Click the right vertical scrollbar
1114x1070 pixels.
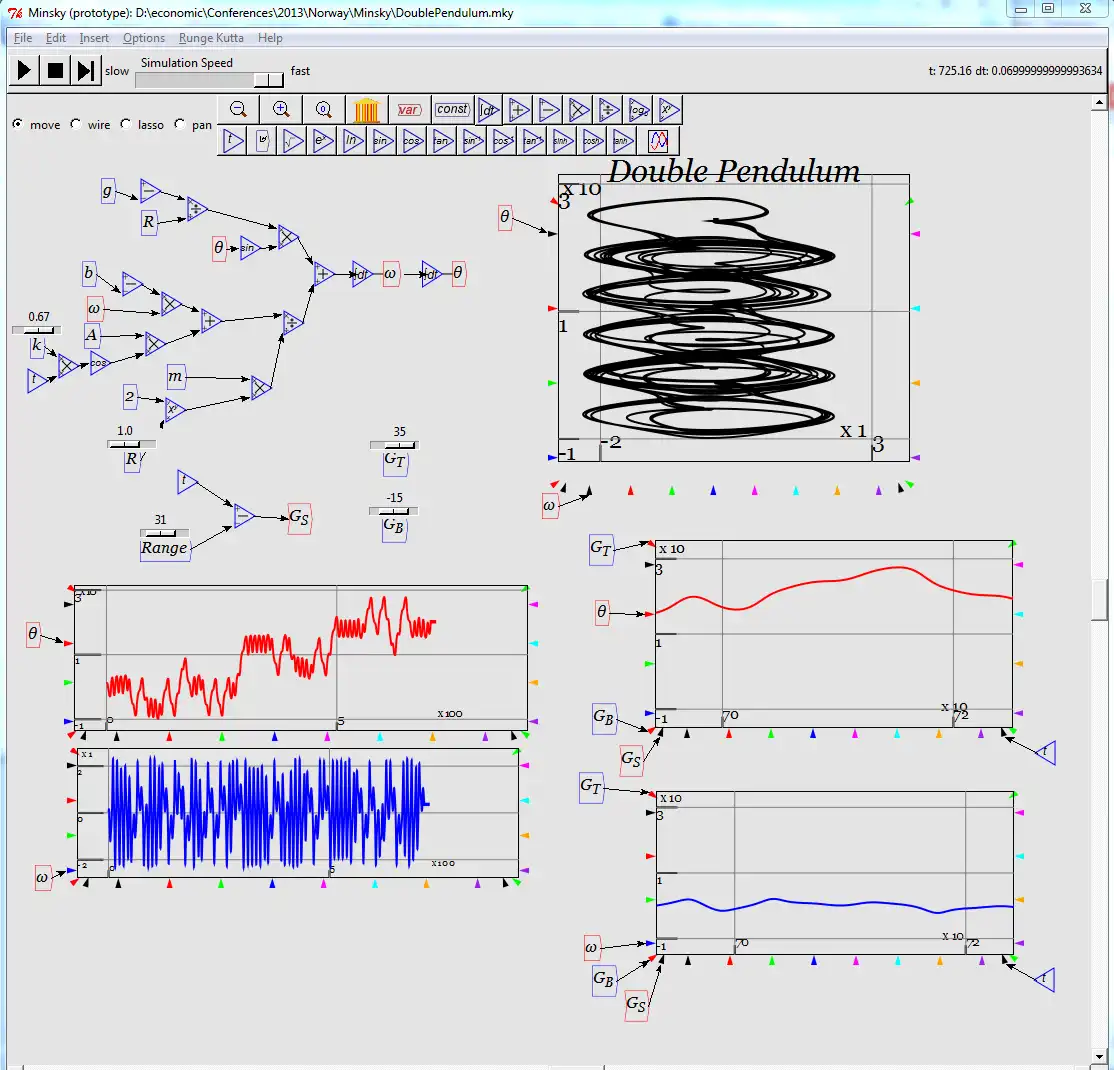point(1106,500)
